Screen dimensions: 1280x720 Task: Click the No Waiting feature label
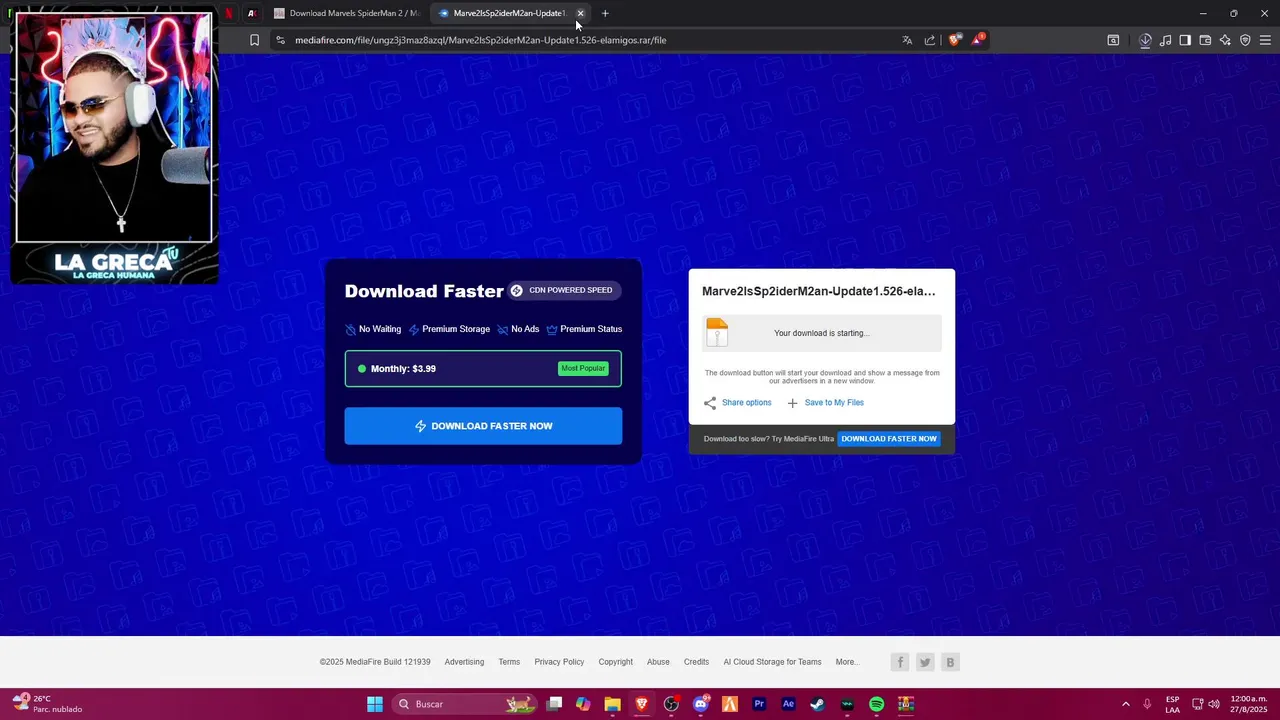[x=373, y=329]
